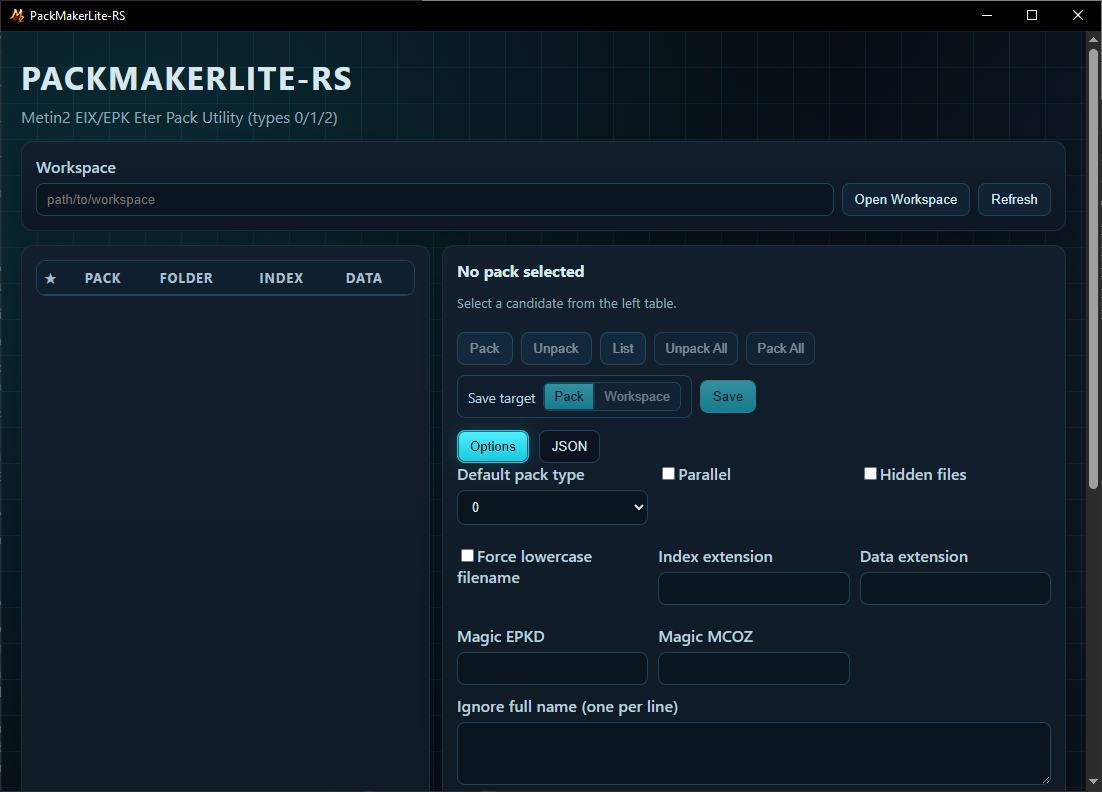Viewport: 1102px width, 792px height.
Task: Click the PackMakerLite-RS flame logo in title bar
Action: pyautogui.click(x=17, y=15)
